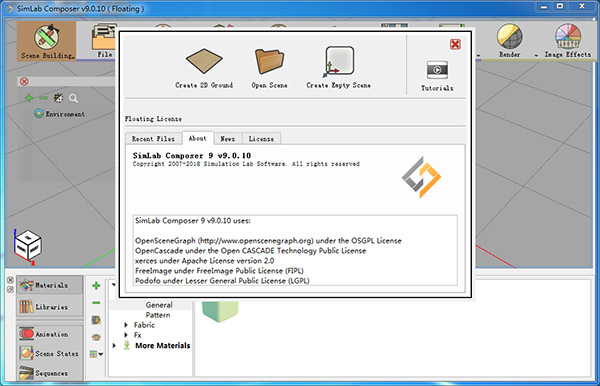
Task: Remove material with green minus
Action: [96, 303]
